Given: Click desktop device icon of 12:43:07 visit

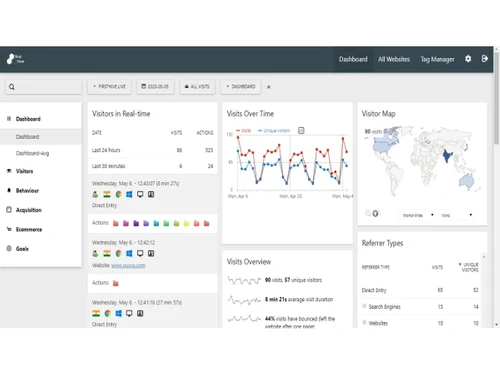Looking at the screenshot, I should (140, 194).
